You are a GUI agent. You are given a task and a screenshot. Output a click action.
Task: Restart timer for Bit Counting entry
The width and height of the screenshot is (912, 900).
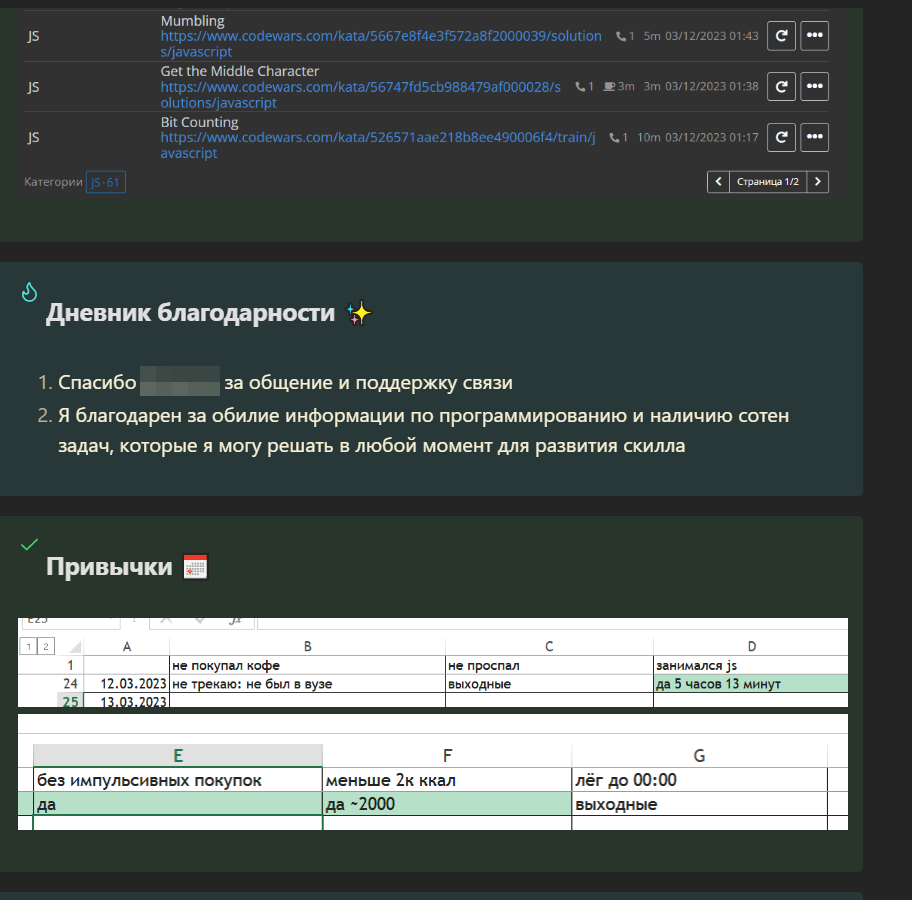point(781,137)
